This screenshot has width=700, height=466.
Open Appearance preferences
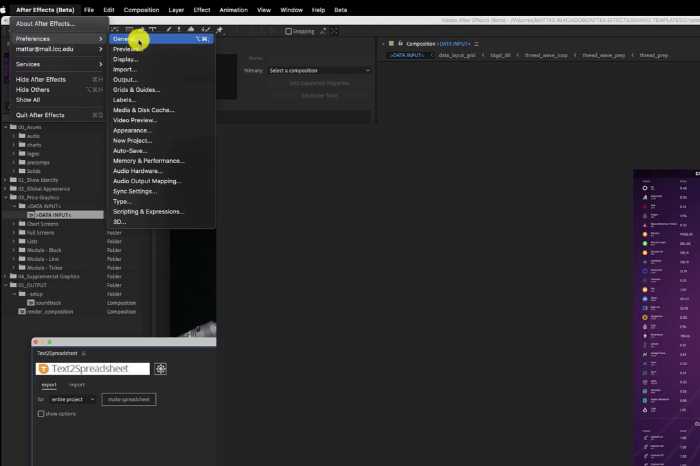coord(162,130)
